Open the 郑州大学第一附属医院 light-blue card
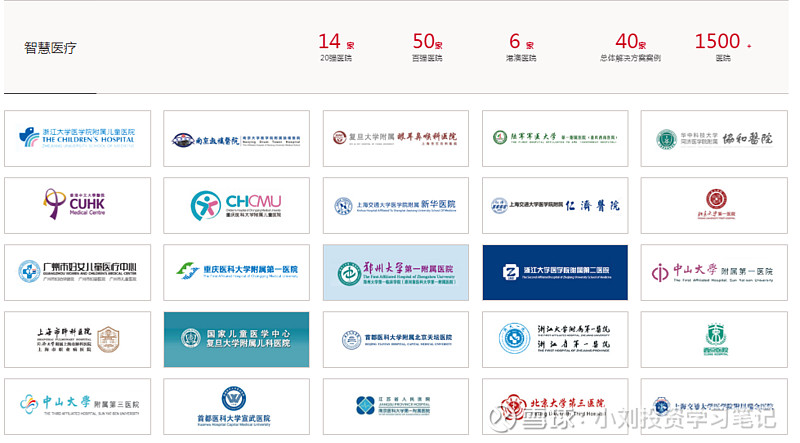 (x=395, y=273)
